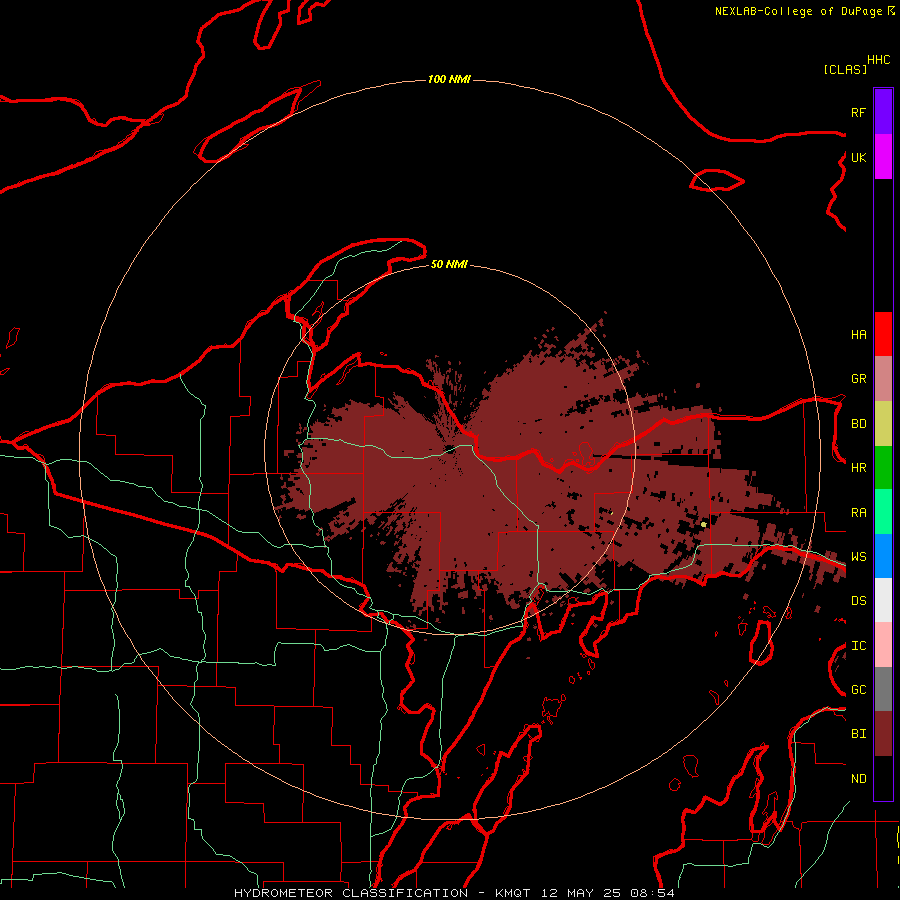Screen dimensions: 900x900
Task: Click the BD yellow legend swatch
Action: [883, 424]
